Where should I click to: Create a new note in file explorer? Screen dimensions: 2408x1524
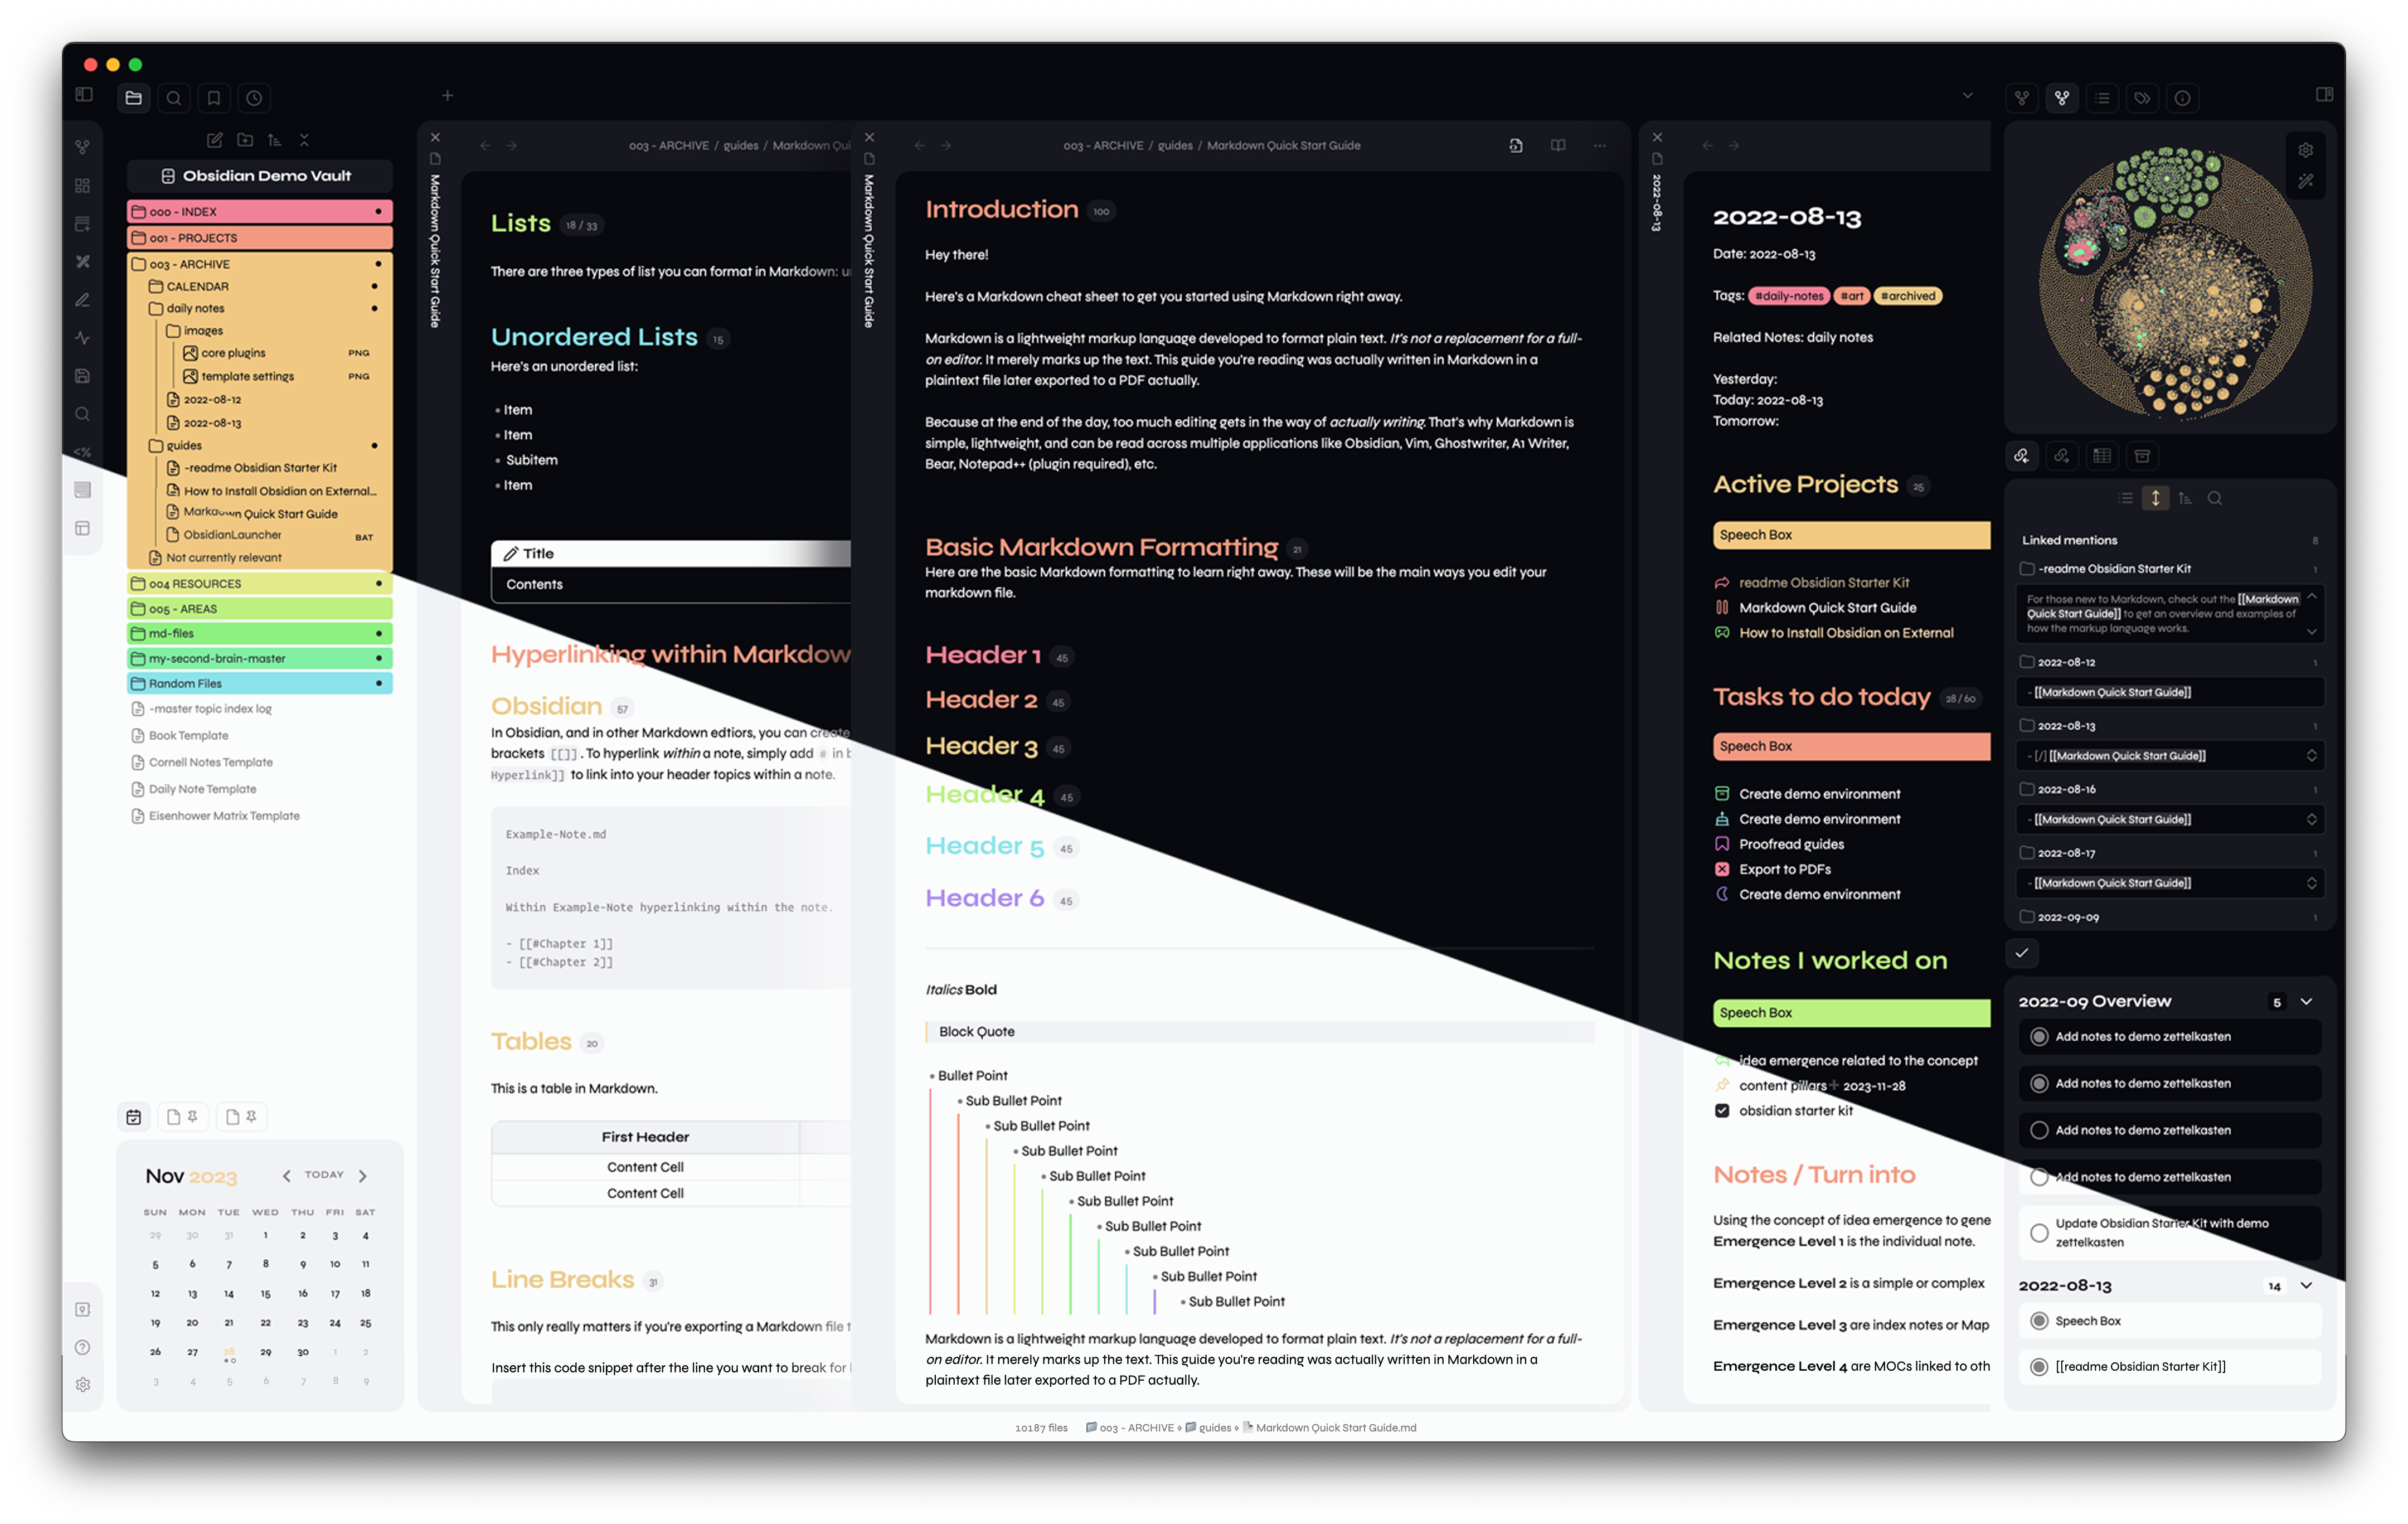pos(214,140)
